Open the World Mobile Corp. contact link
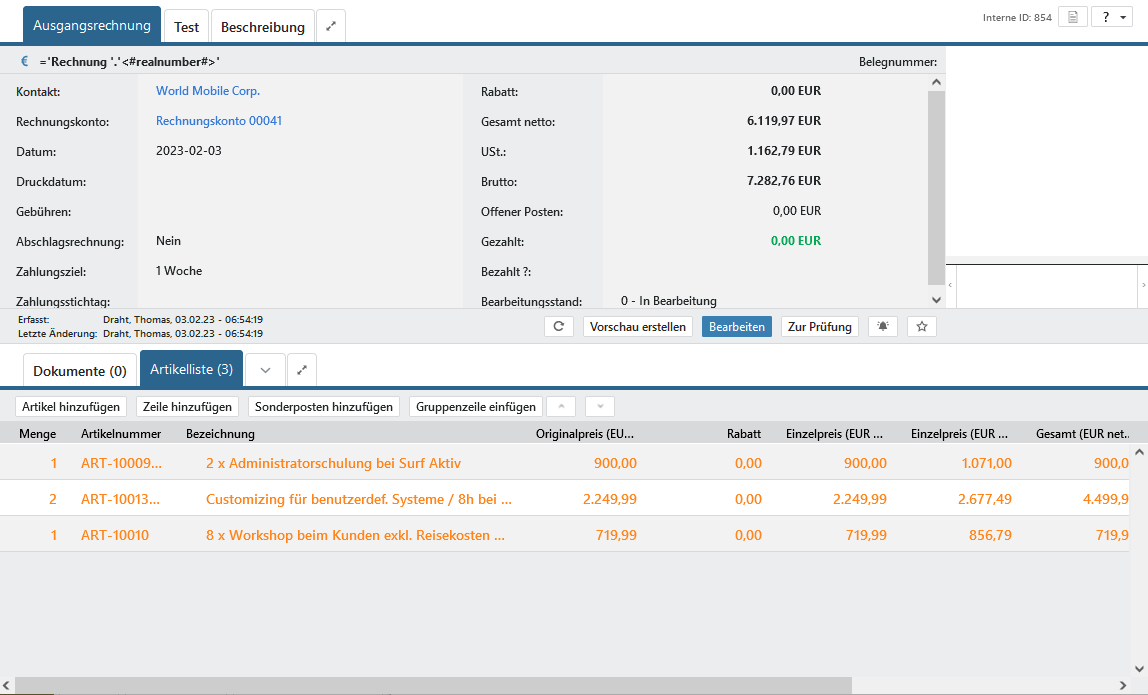Image resolution: width=1148 pixels, height=695 pixels. coord(208,91)
